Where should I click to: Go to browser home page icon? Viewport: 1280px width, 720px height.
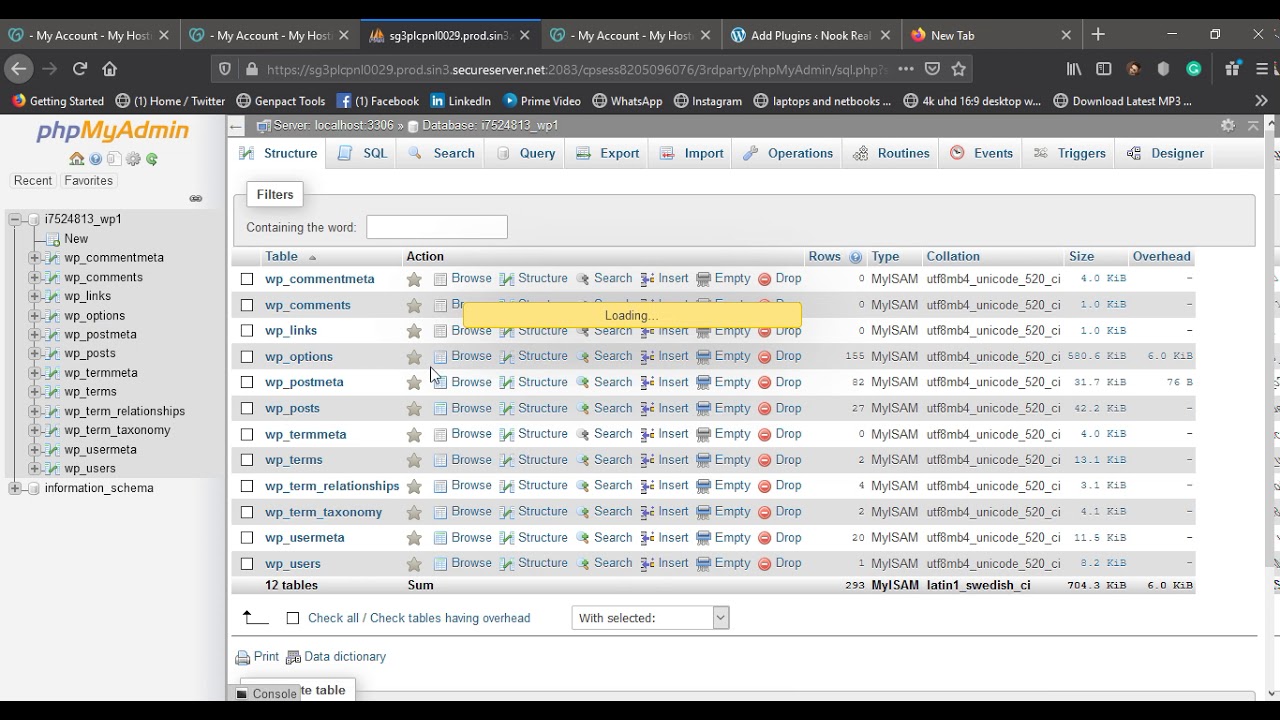pyautogui.click(x=110, y=69)
